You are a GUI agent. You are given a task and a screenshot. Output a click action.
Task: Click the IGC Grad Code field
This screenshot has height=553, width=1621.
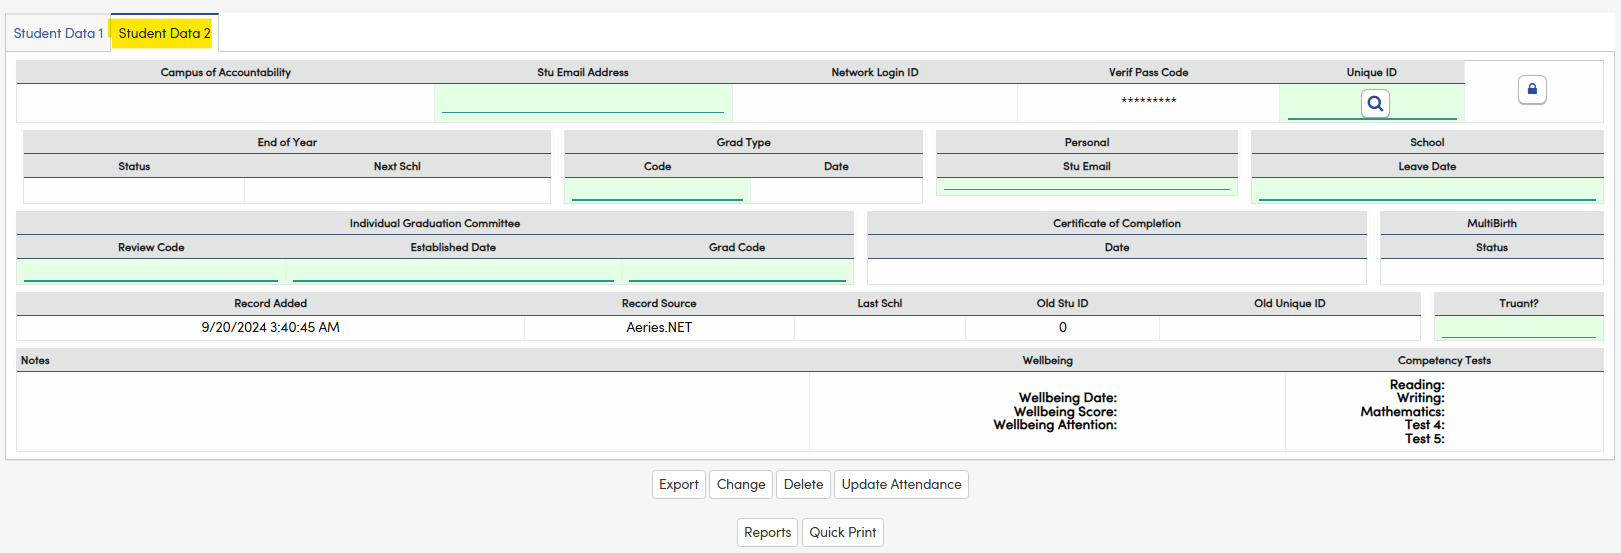click(737, 271)
